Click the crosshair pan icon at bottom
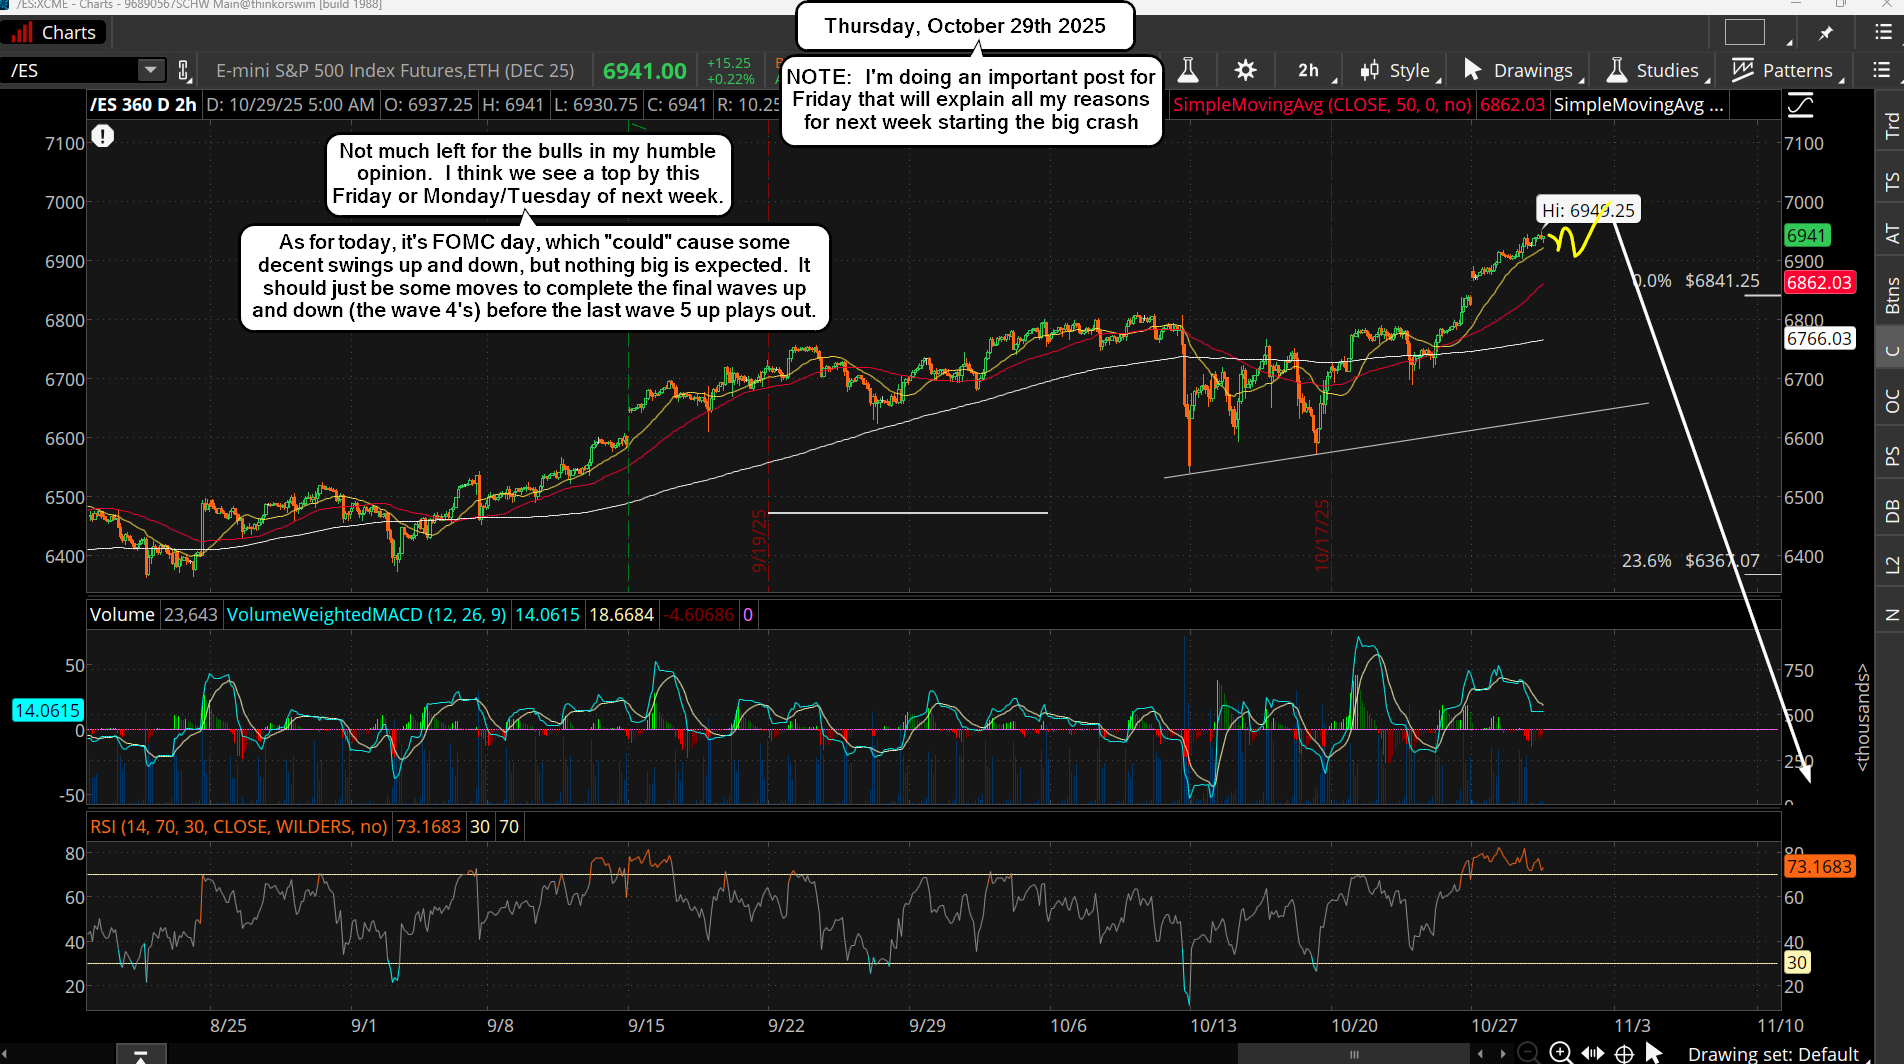 [1625, 1053]
